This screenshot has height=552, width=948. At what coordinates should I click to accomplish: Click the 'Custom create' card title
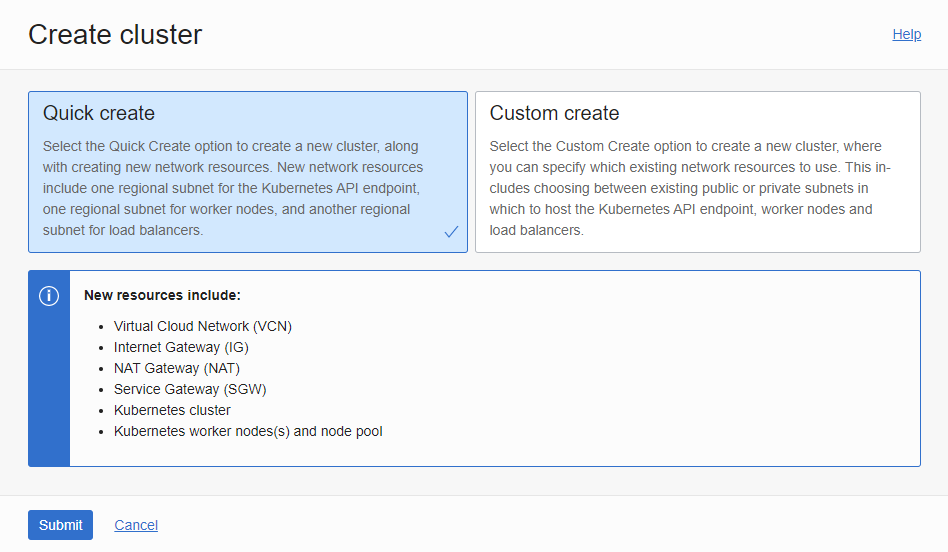pos(554,113)
